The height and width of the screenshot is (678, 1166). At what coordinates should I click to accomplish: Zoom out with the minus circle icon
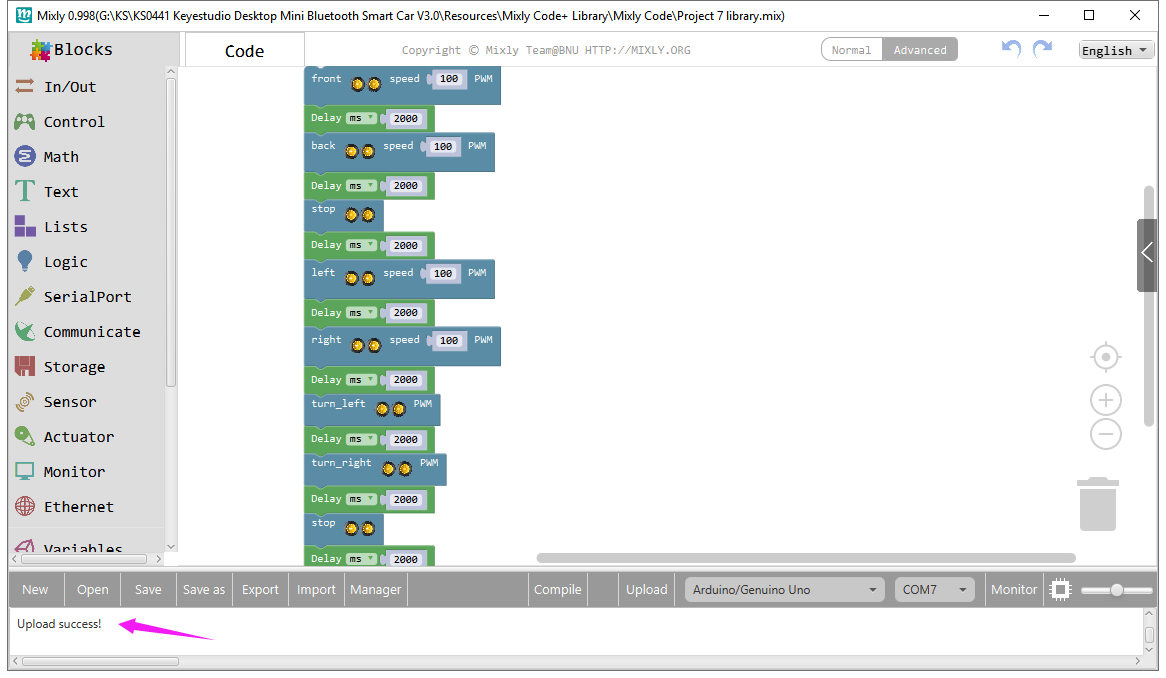pos(1106,434)
